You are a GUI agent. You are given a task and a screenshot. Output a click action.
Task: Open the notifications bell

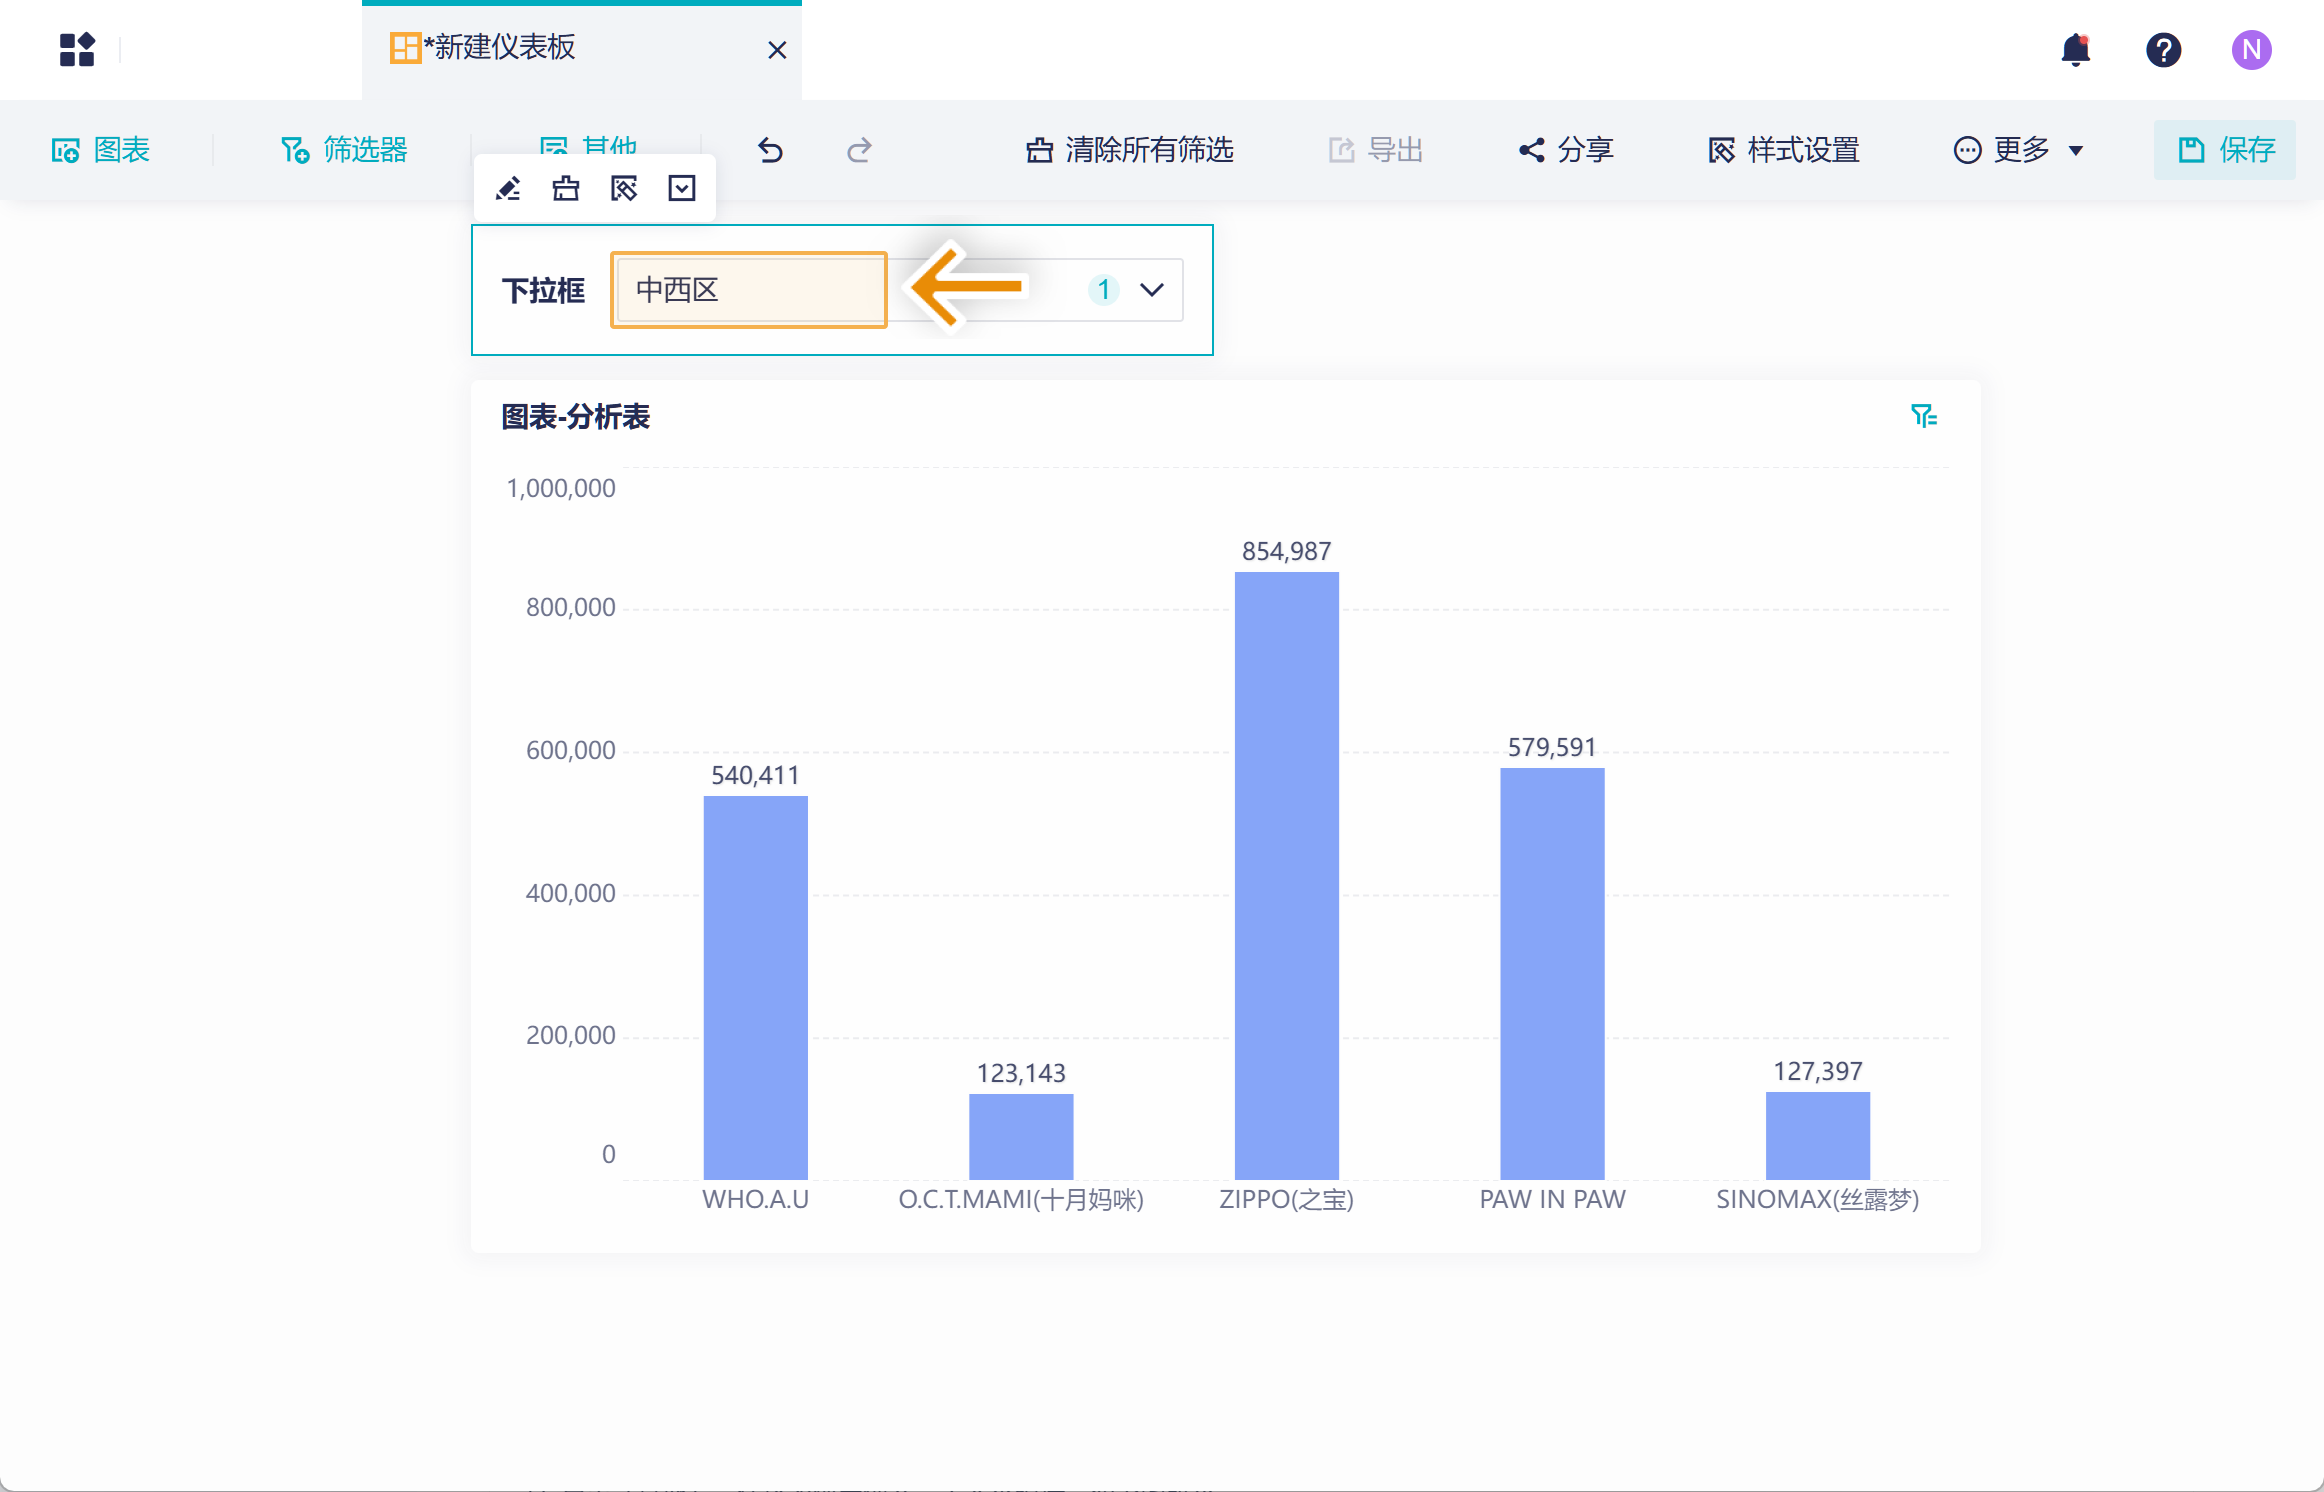(2076, 49)
